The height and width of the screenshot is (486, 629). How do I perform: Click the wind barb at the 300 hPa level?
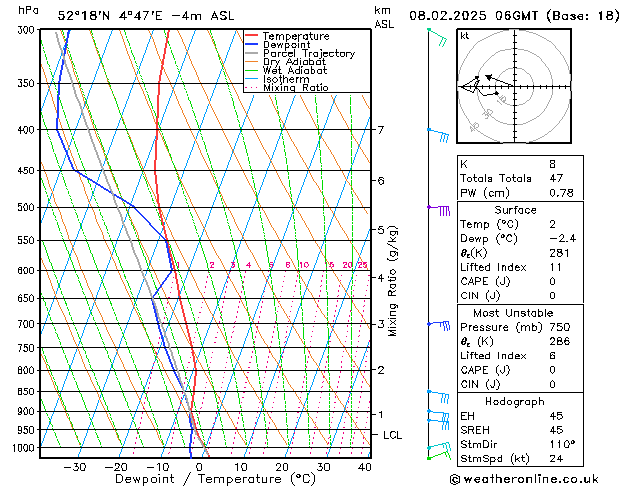[438, 37]
